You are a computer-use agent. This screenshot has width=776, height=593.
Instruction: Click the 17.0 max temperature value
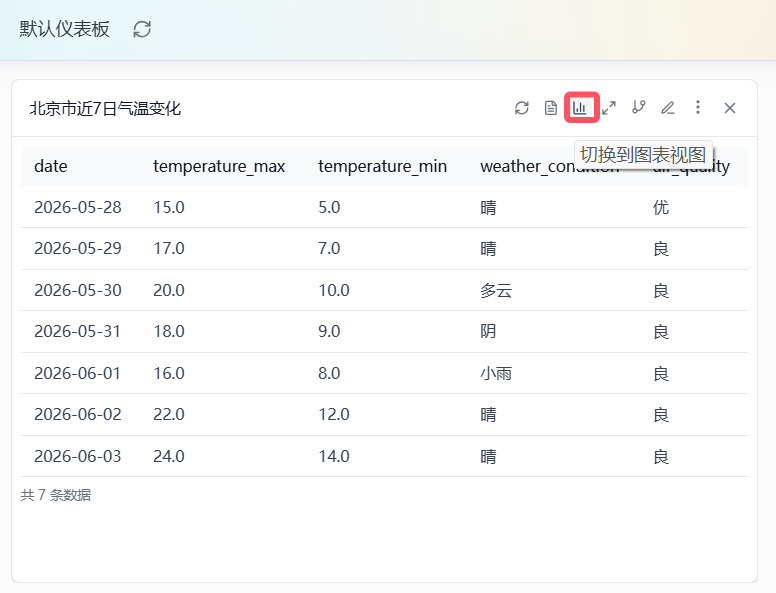tap(169, 248)
